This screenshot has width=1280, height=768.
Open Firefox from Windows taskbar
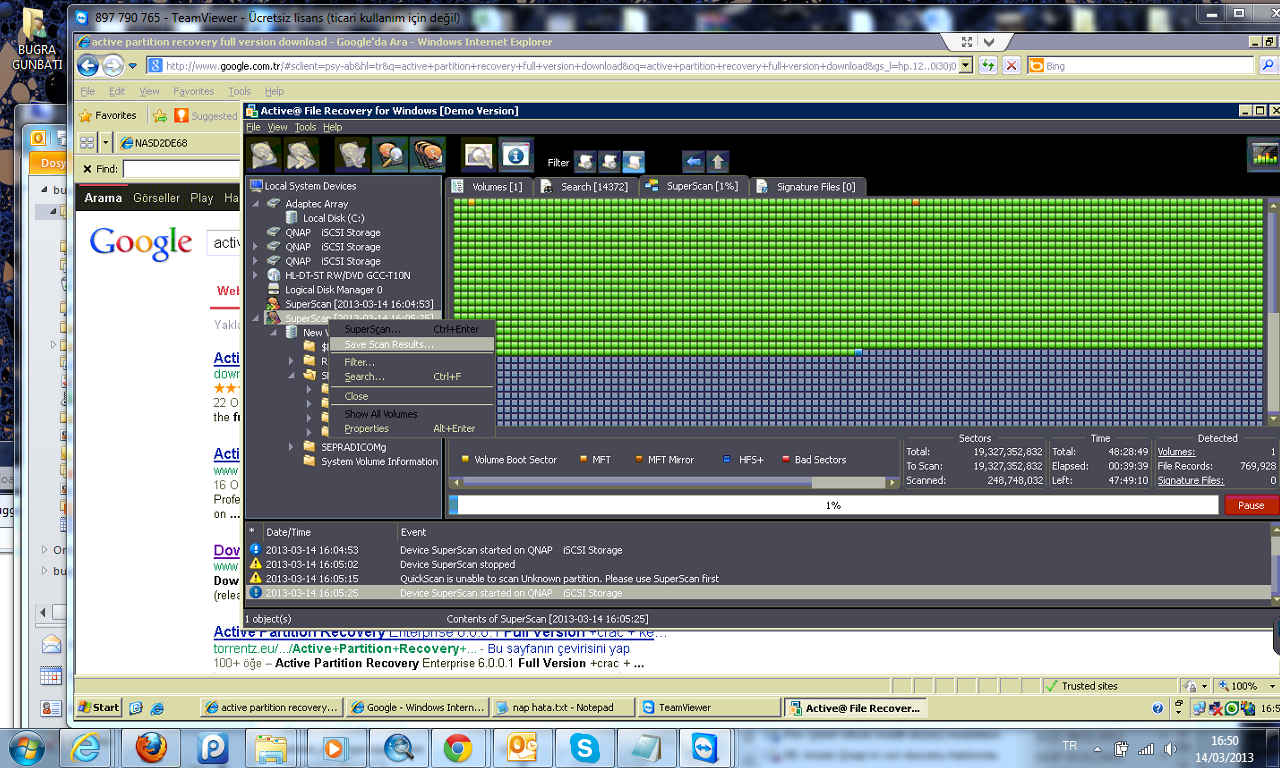(151, 748)
